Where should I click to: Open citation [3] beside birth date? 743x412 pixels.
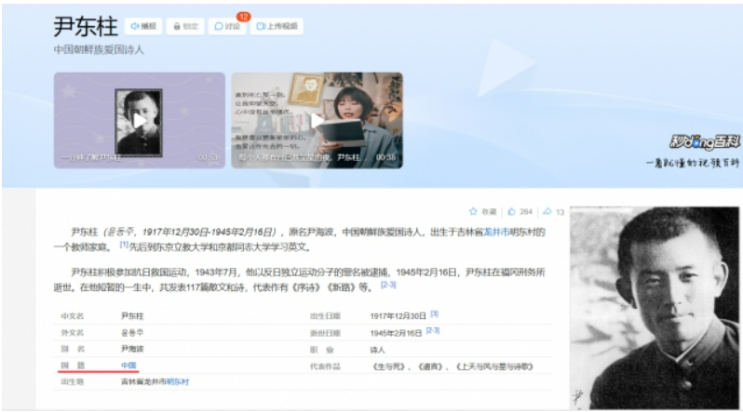434,314
